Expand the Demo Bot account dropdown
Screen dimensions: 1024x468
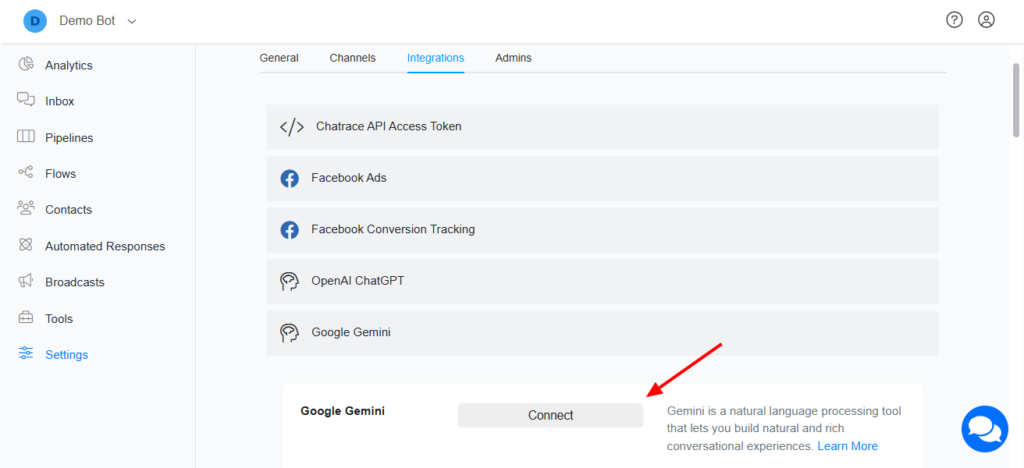132,21
